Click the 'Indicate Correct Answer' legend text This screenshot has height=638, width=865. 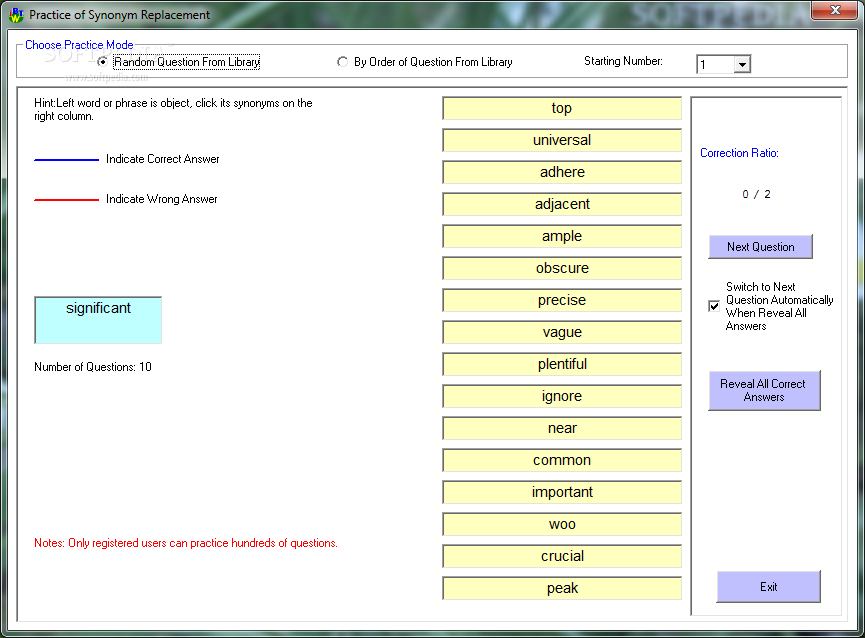tap(163, 159)
